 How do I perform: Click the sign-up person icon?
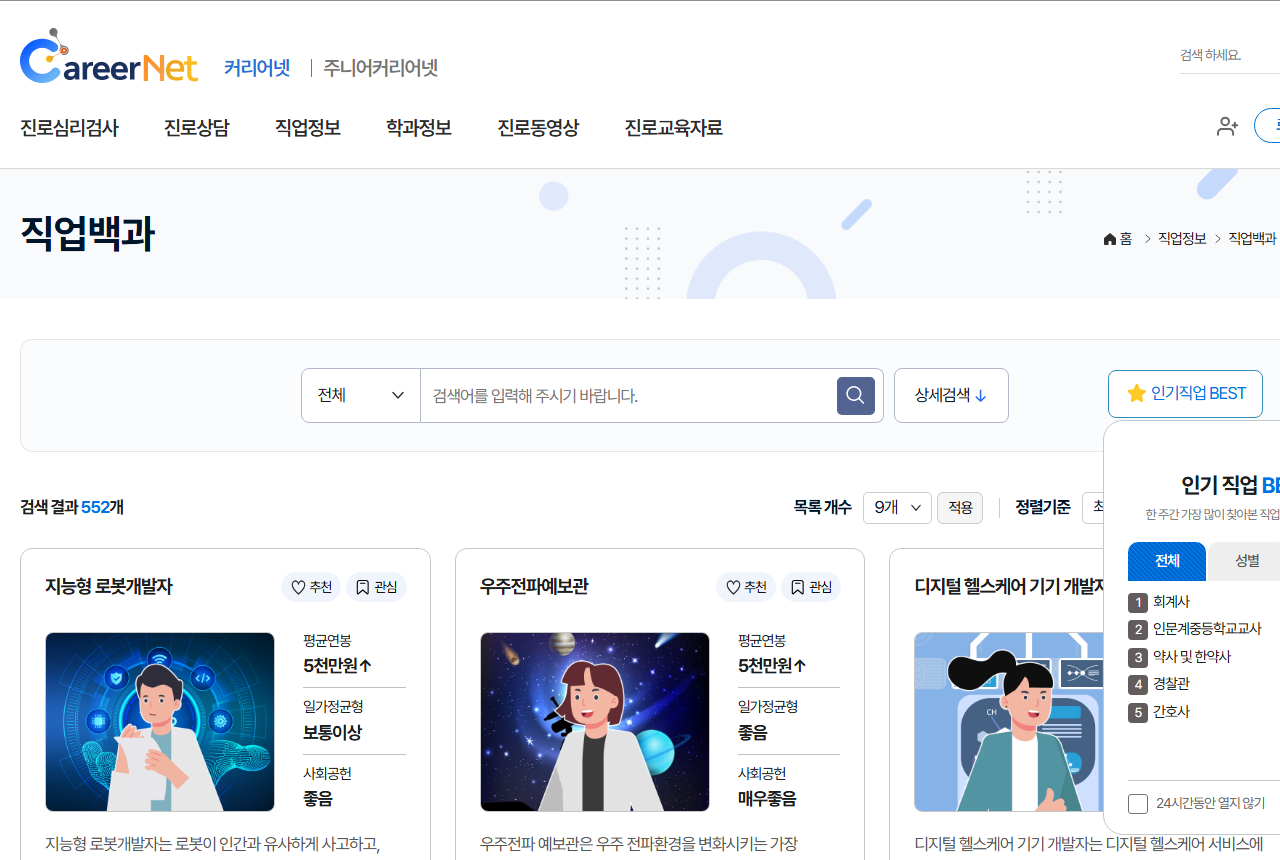(x=1227, y=127)
